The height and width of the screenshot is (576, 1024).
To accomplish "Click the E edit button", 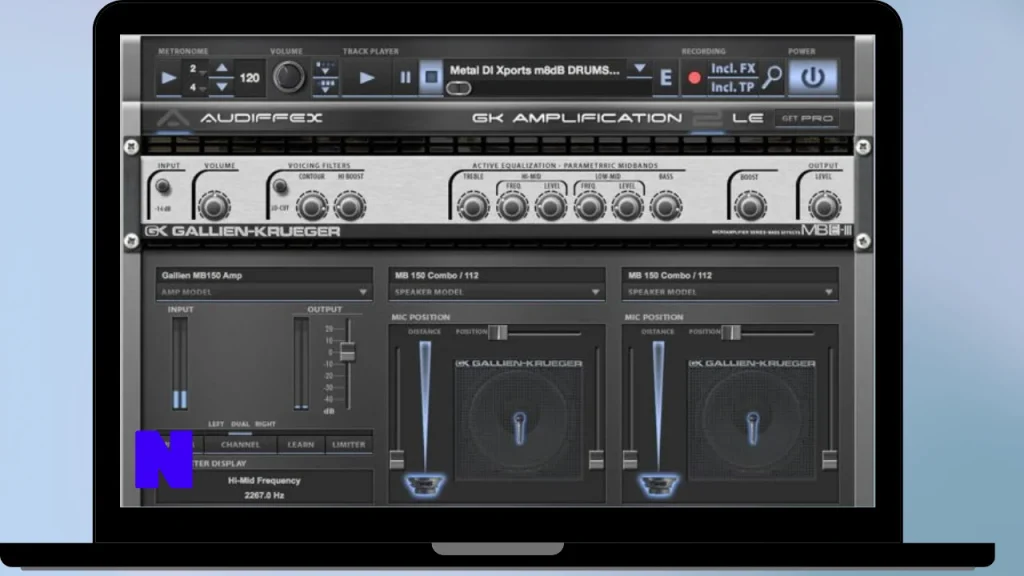I will coord(665,78).
